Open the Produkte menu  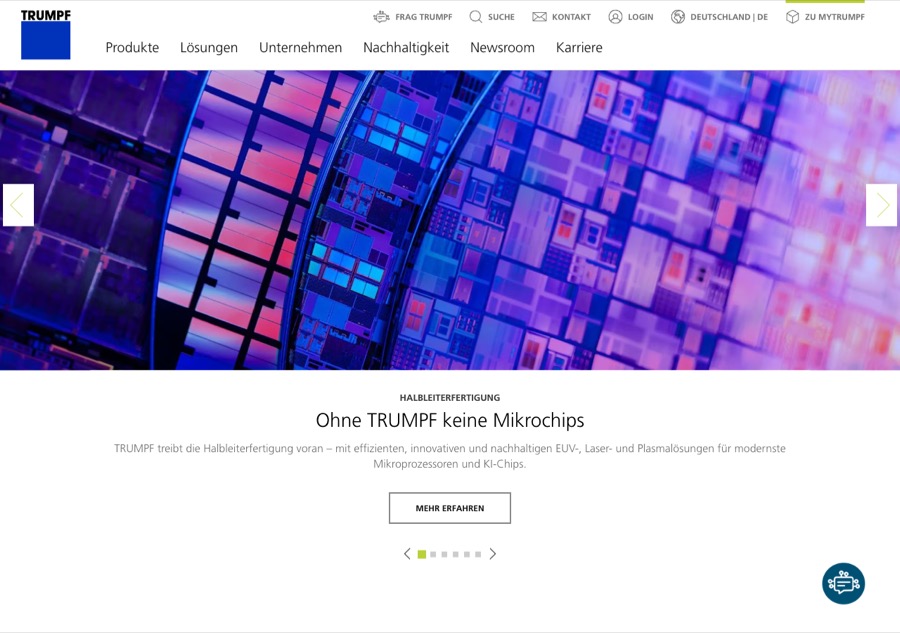coord(132,48)
